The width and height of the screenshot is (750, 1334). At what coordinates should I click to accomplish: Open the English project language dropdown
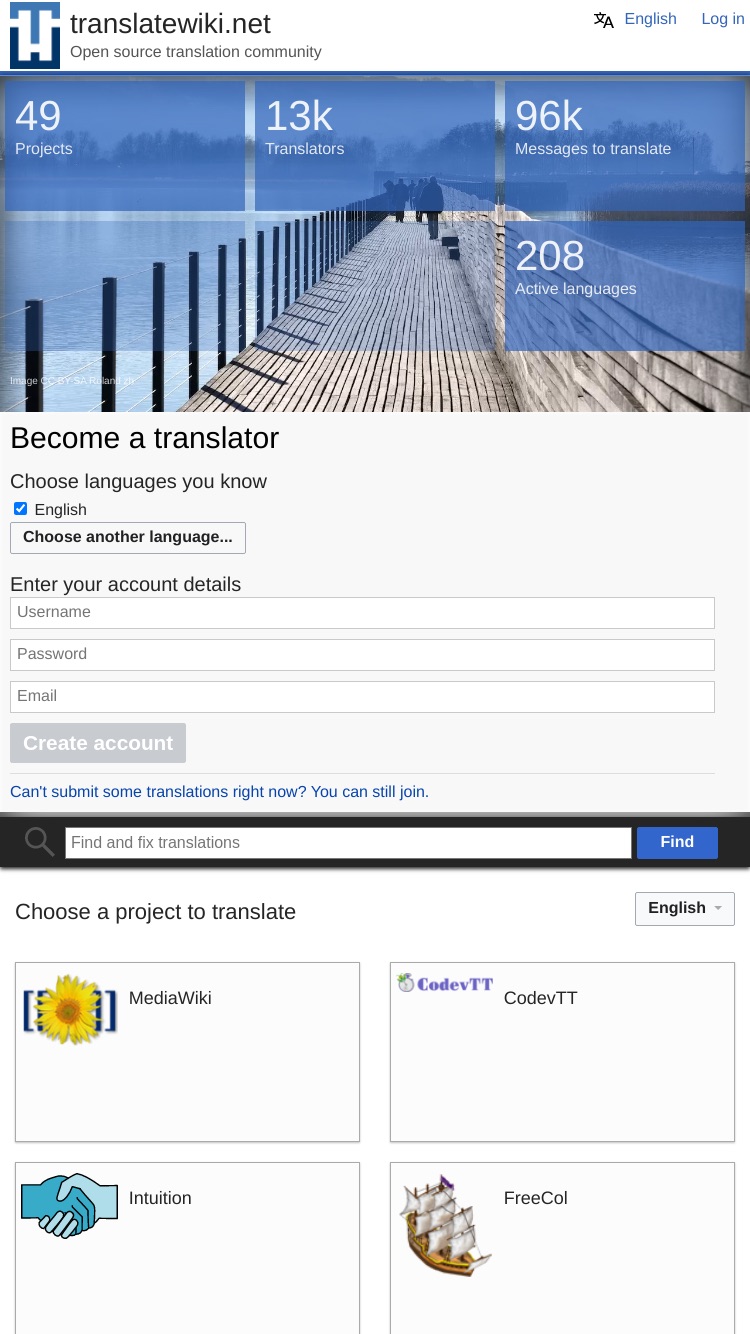point(685,908)
